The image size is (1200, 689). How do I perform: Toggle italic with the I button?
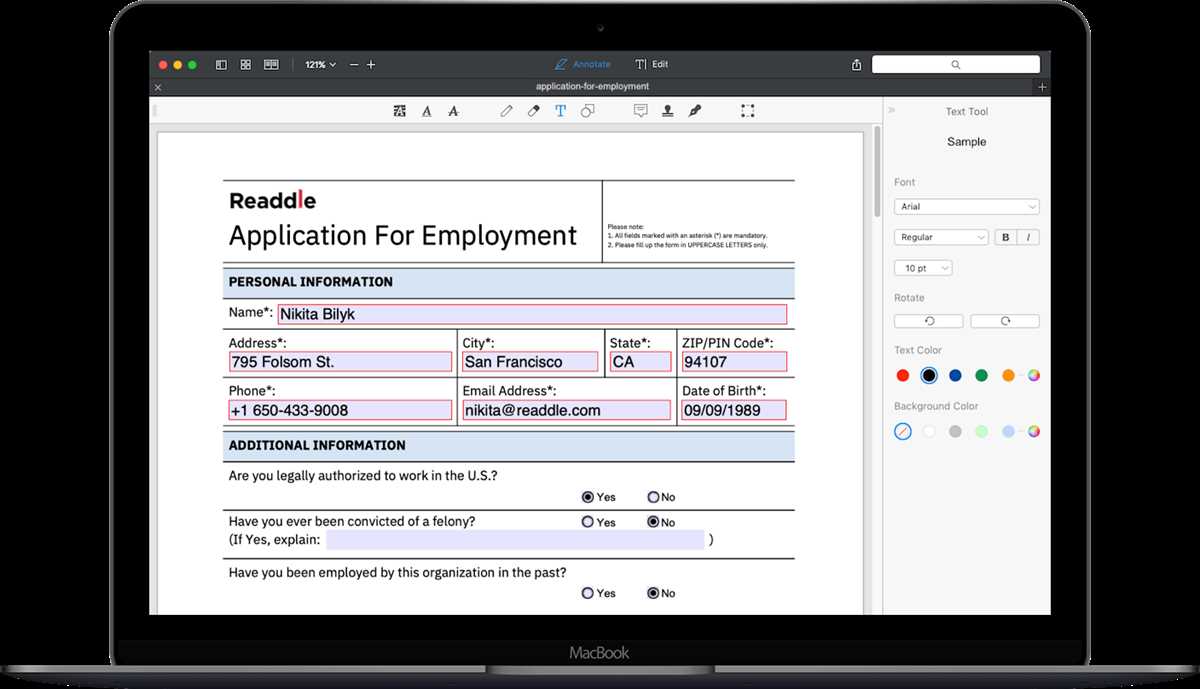tap(1028, 237)
